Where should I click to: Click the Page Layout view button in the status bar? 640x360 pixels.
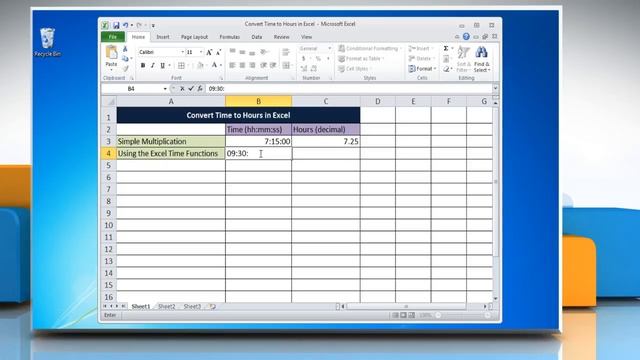point(403,315)
